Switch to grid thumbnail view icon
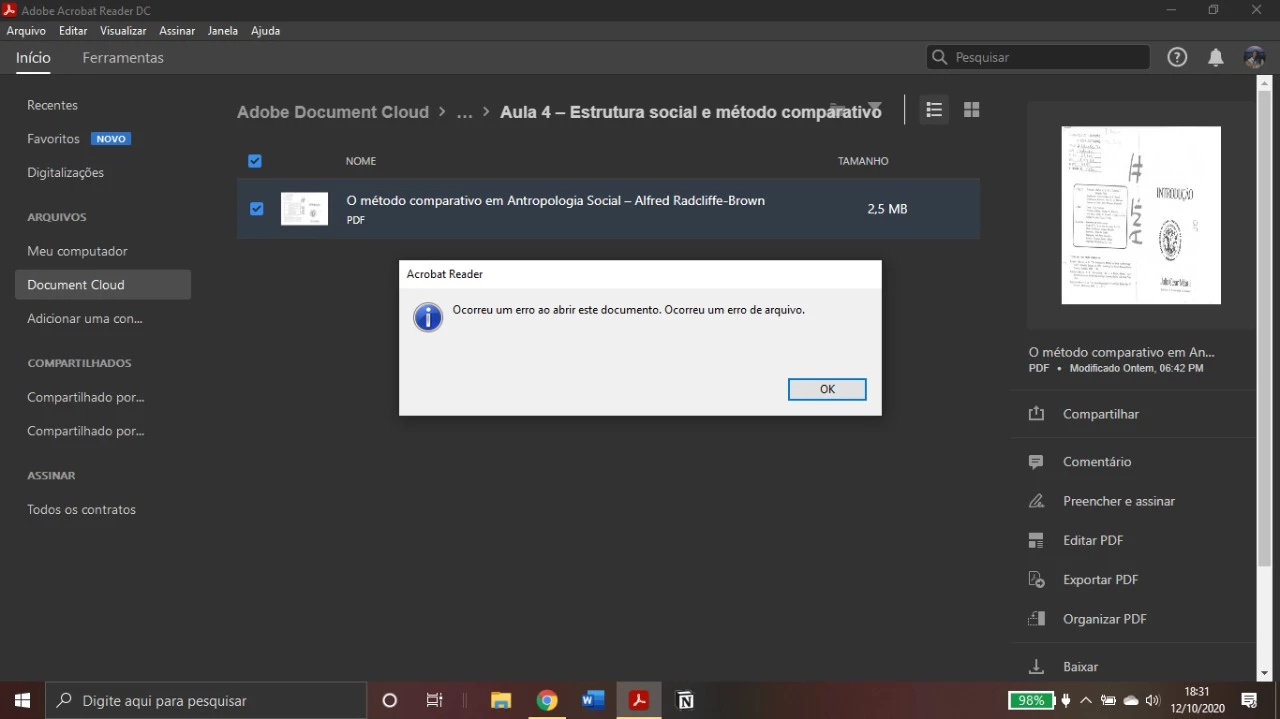The width and height of the screenshot is (1280, 719). tap(971, 110)
